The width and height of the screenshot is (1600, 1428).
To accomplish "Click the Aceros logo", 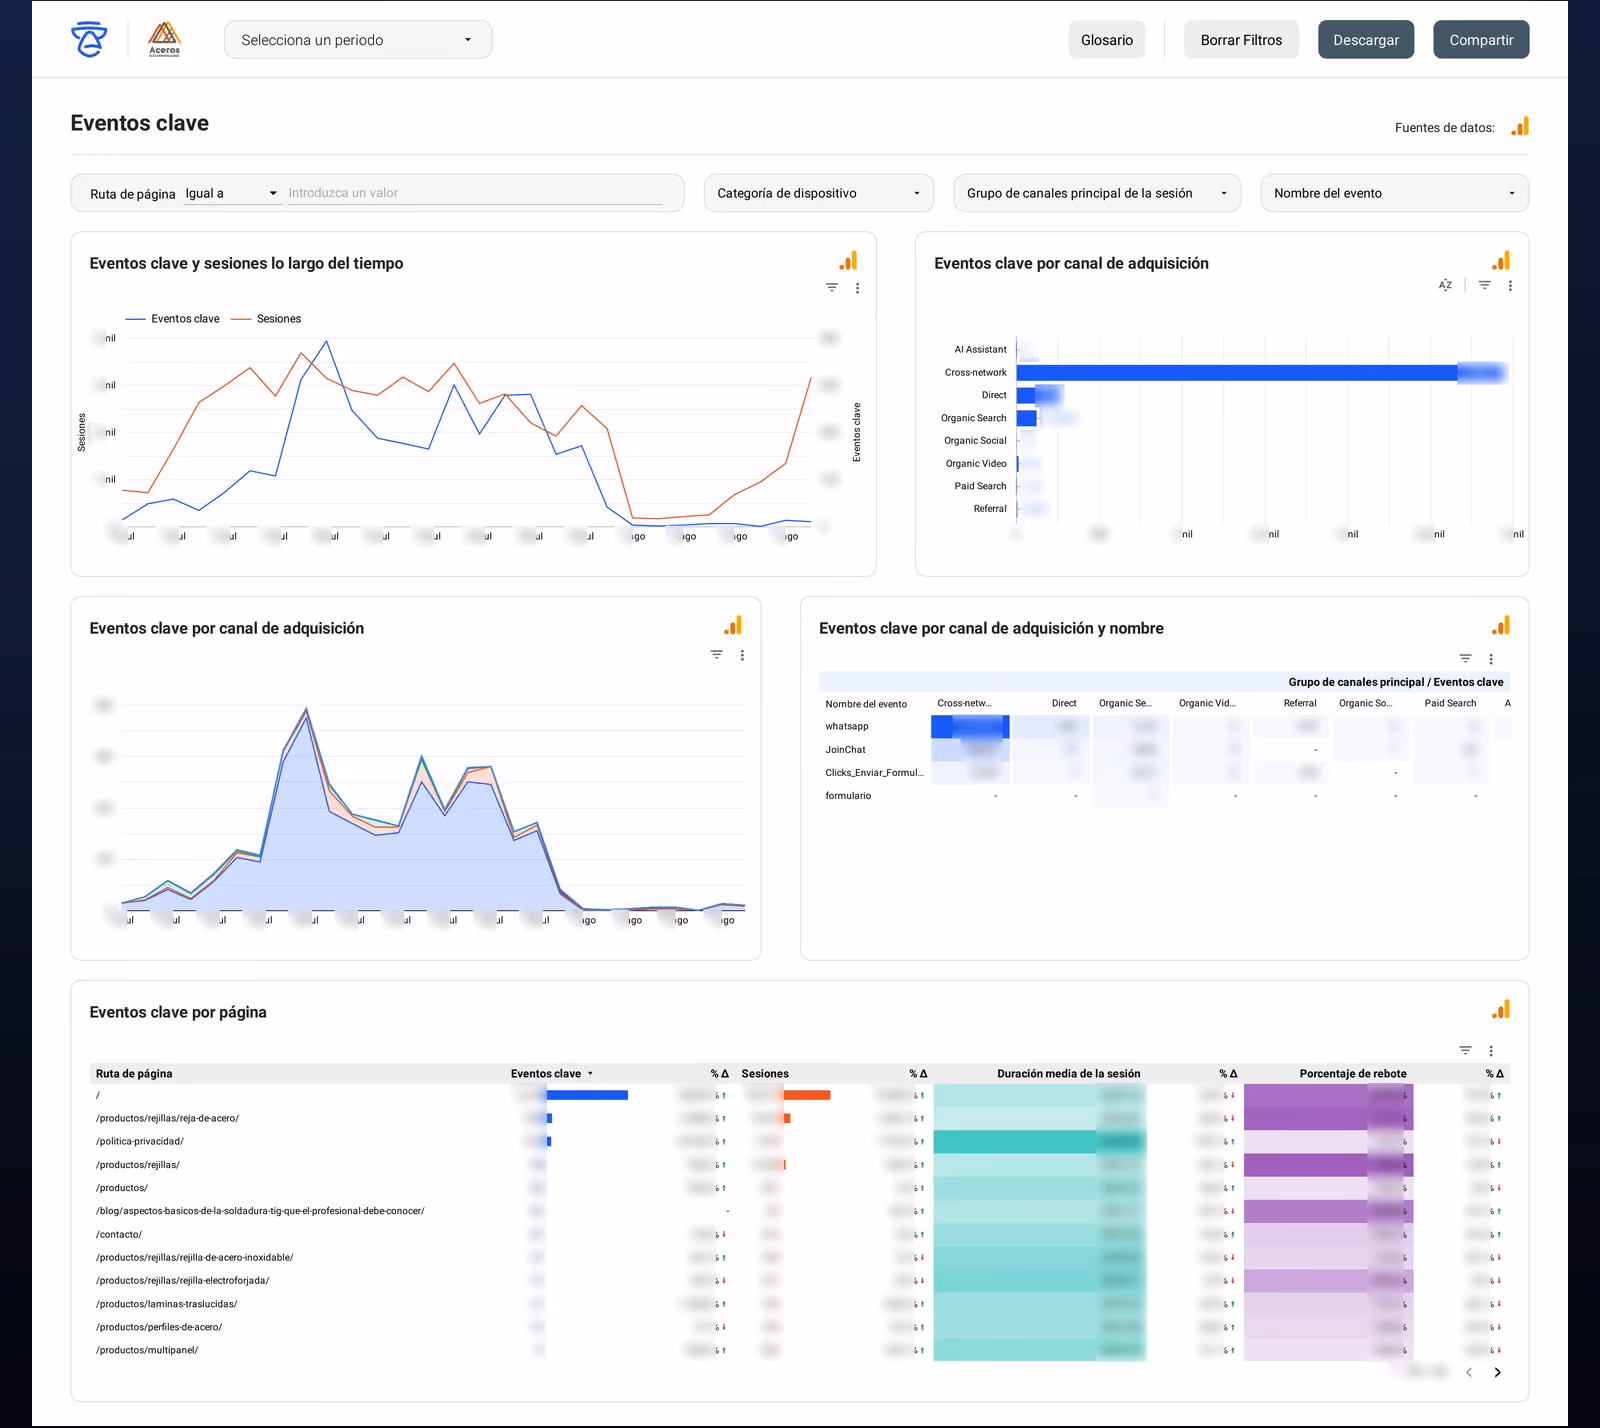I will (x=164, y=40).
